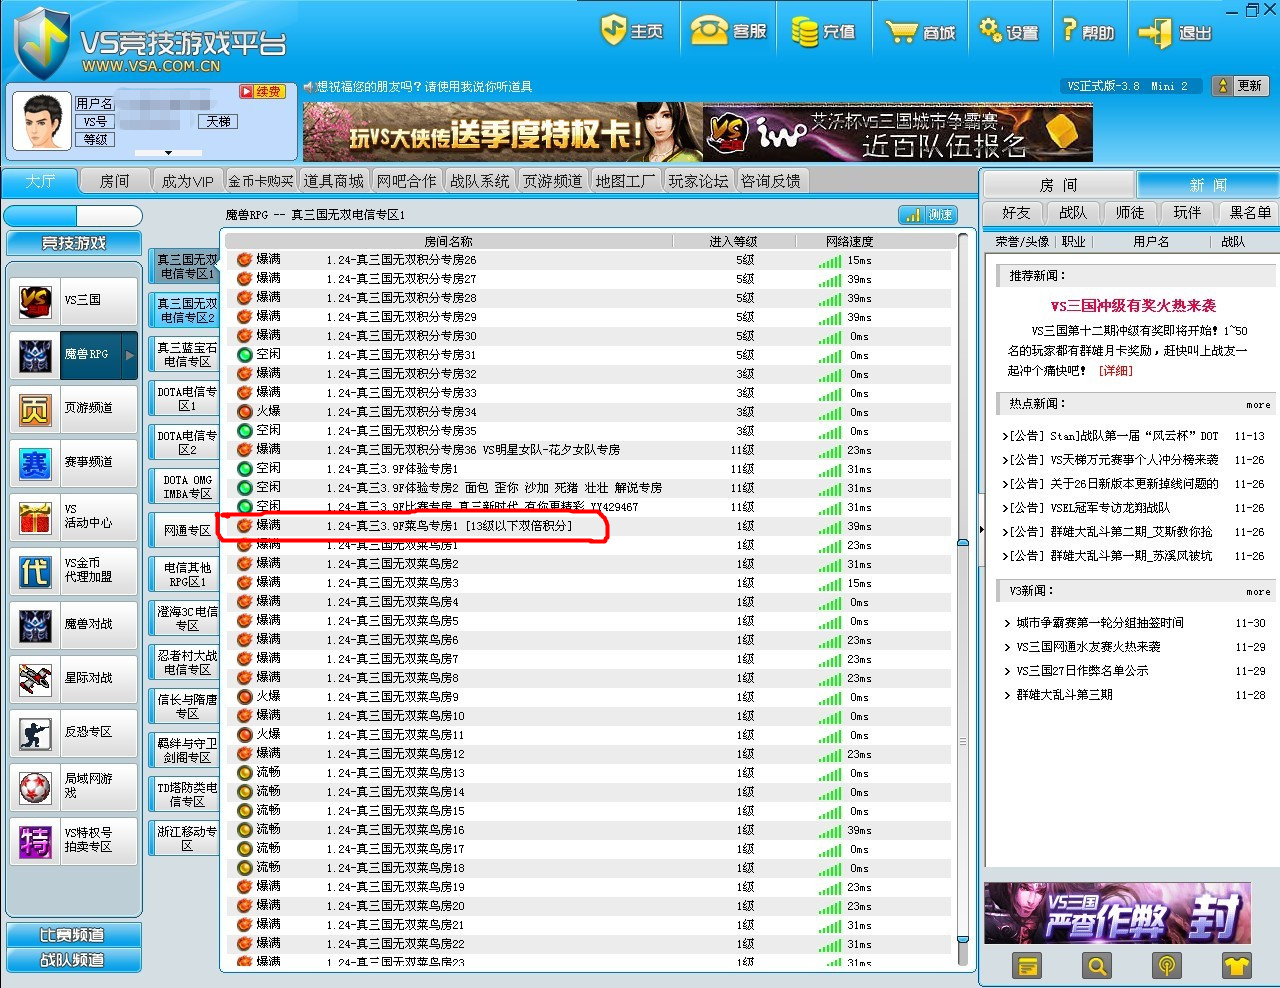Expand the 魔兽RPG arrow

point(129,354)
